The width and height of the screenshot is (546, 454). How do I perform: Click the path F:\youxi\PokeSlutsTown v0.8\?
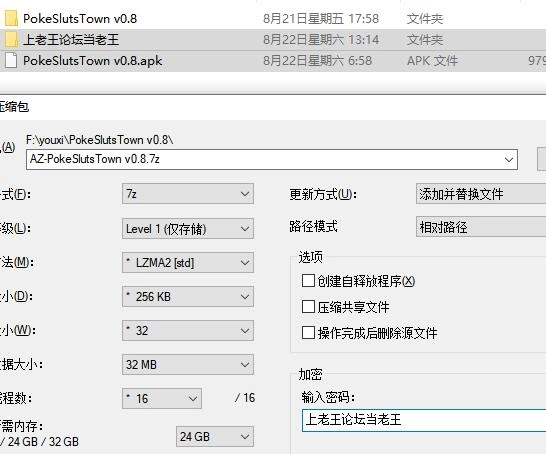[100, 140]
